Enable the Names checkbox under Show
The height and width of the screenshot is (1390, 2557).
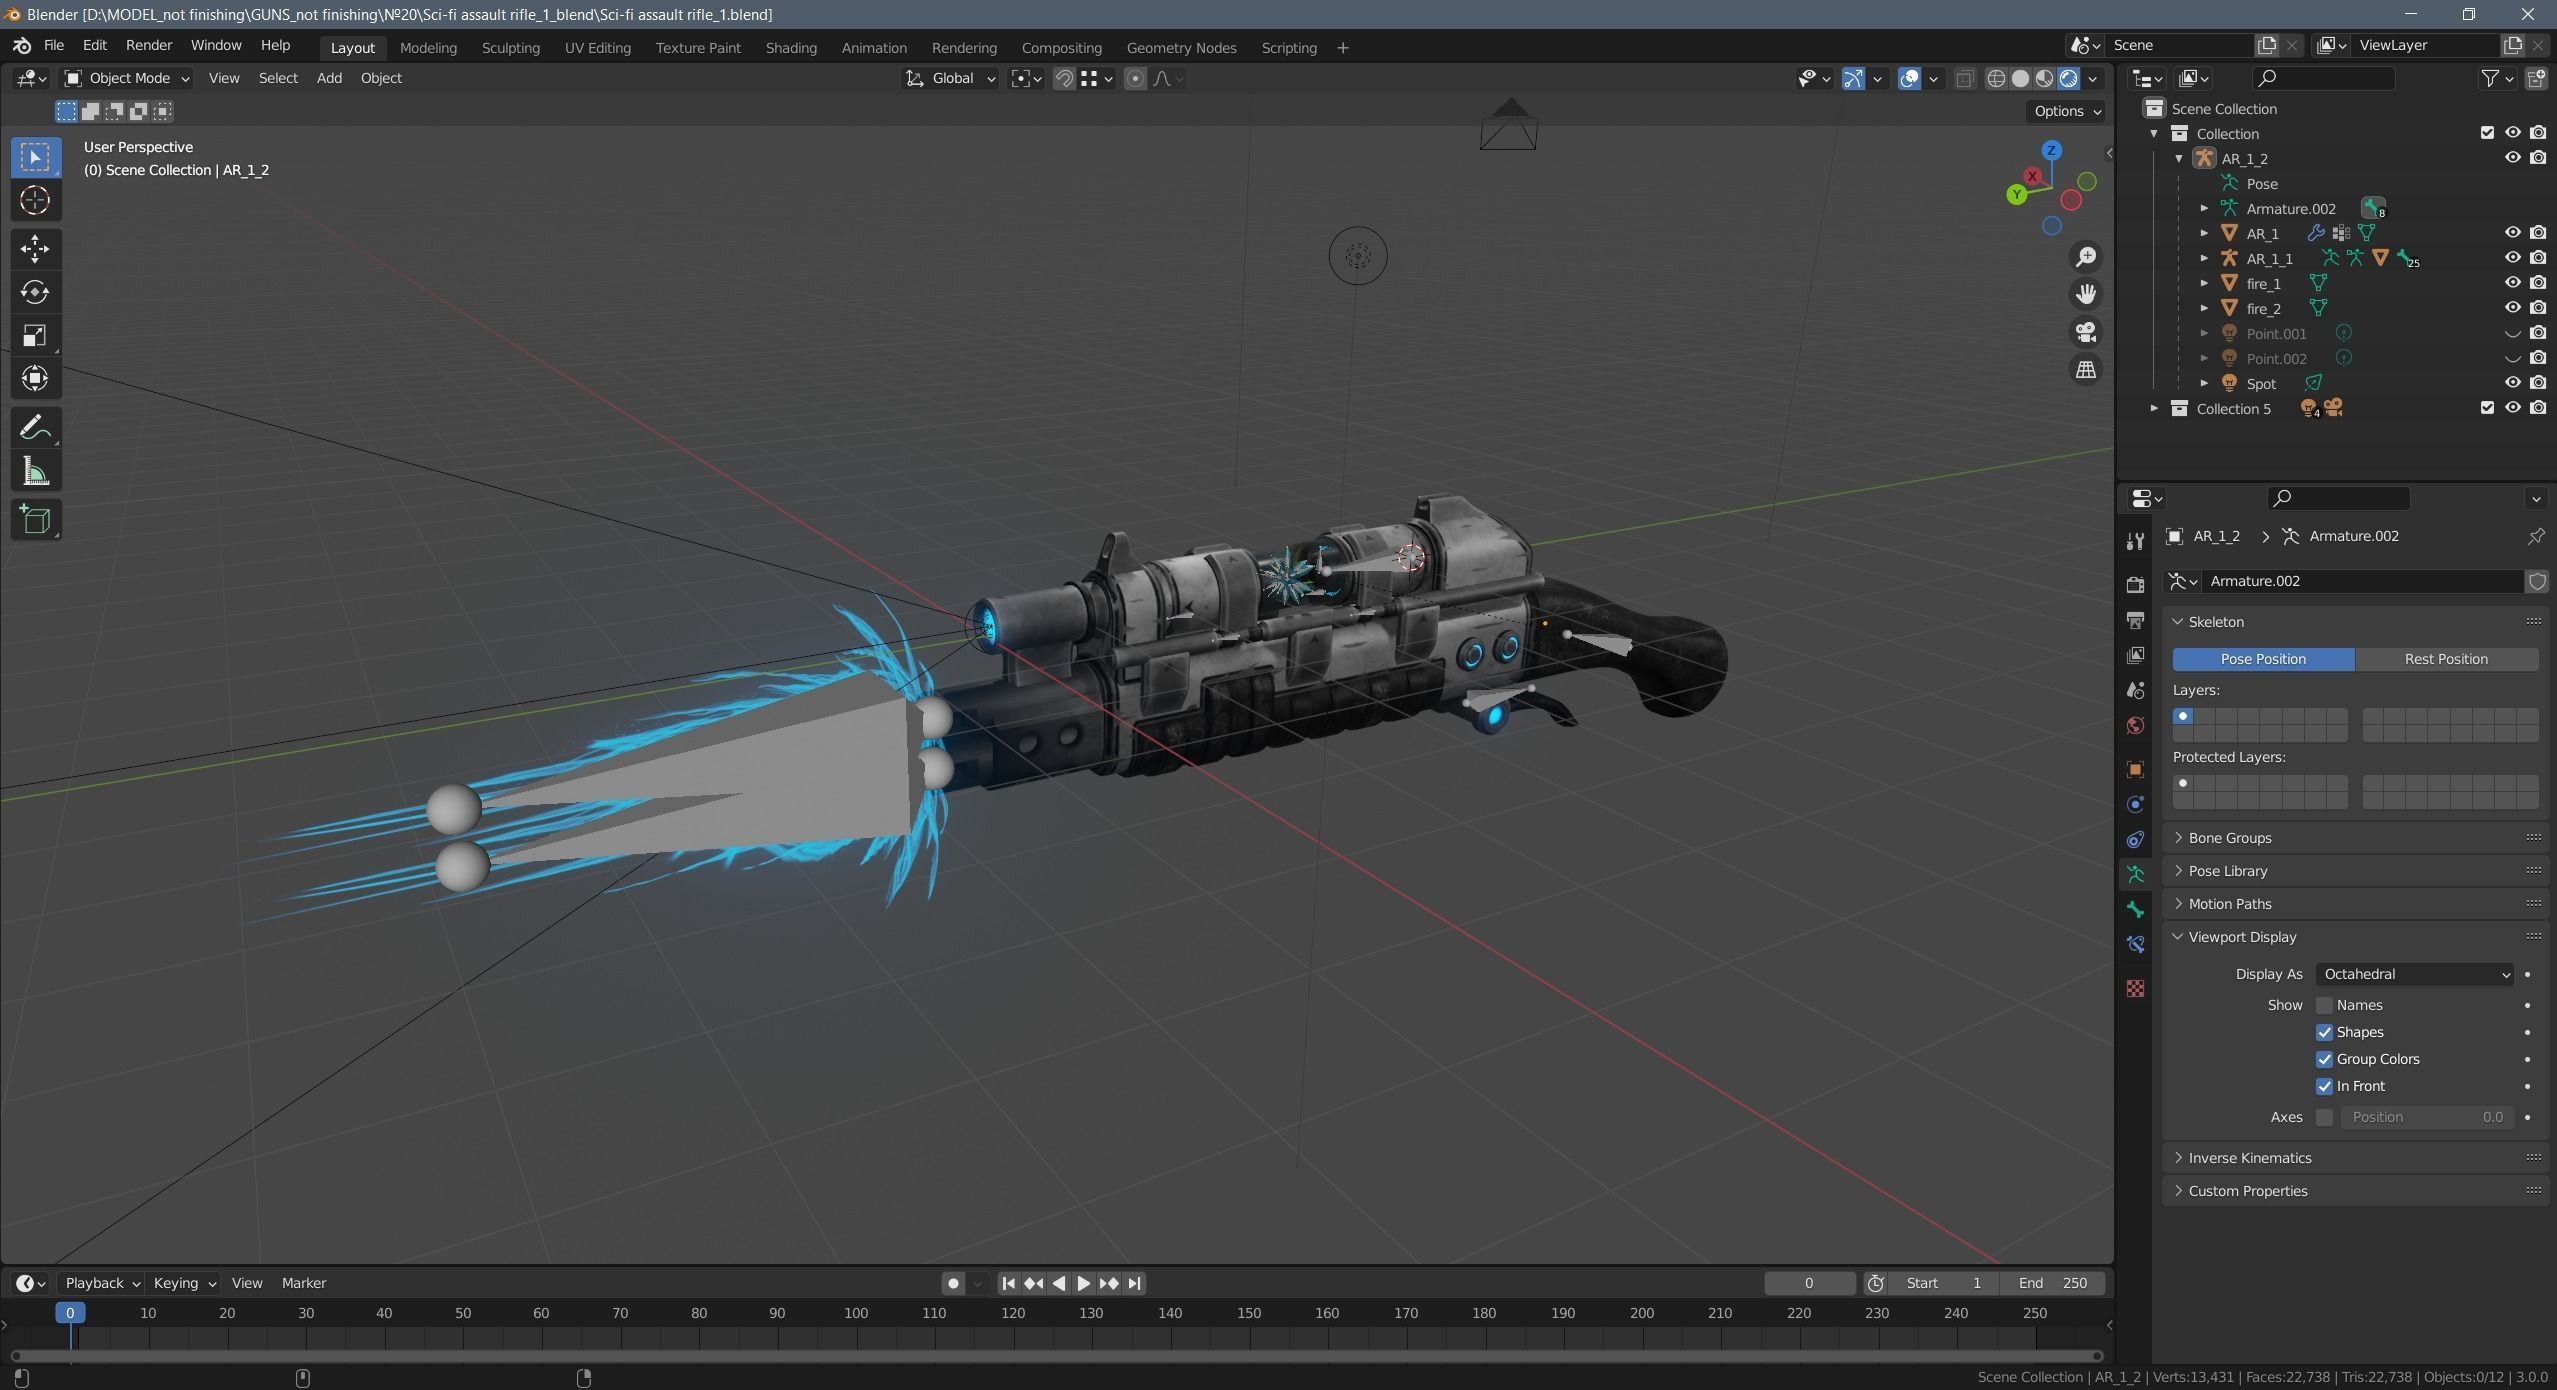point(2325,1005)
